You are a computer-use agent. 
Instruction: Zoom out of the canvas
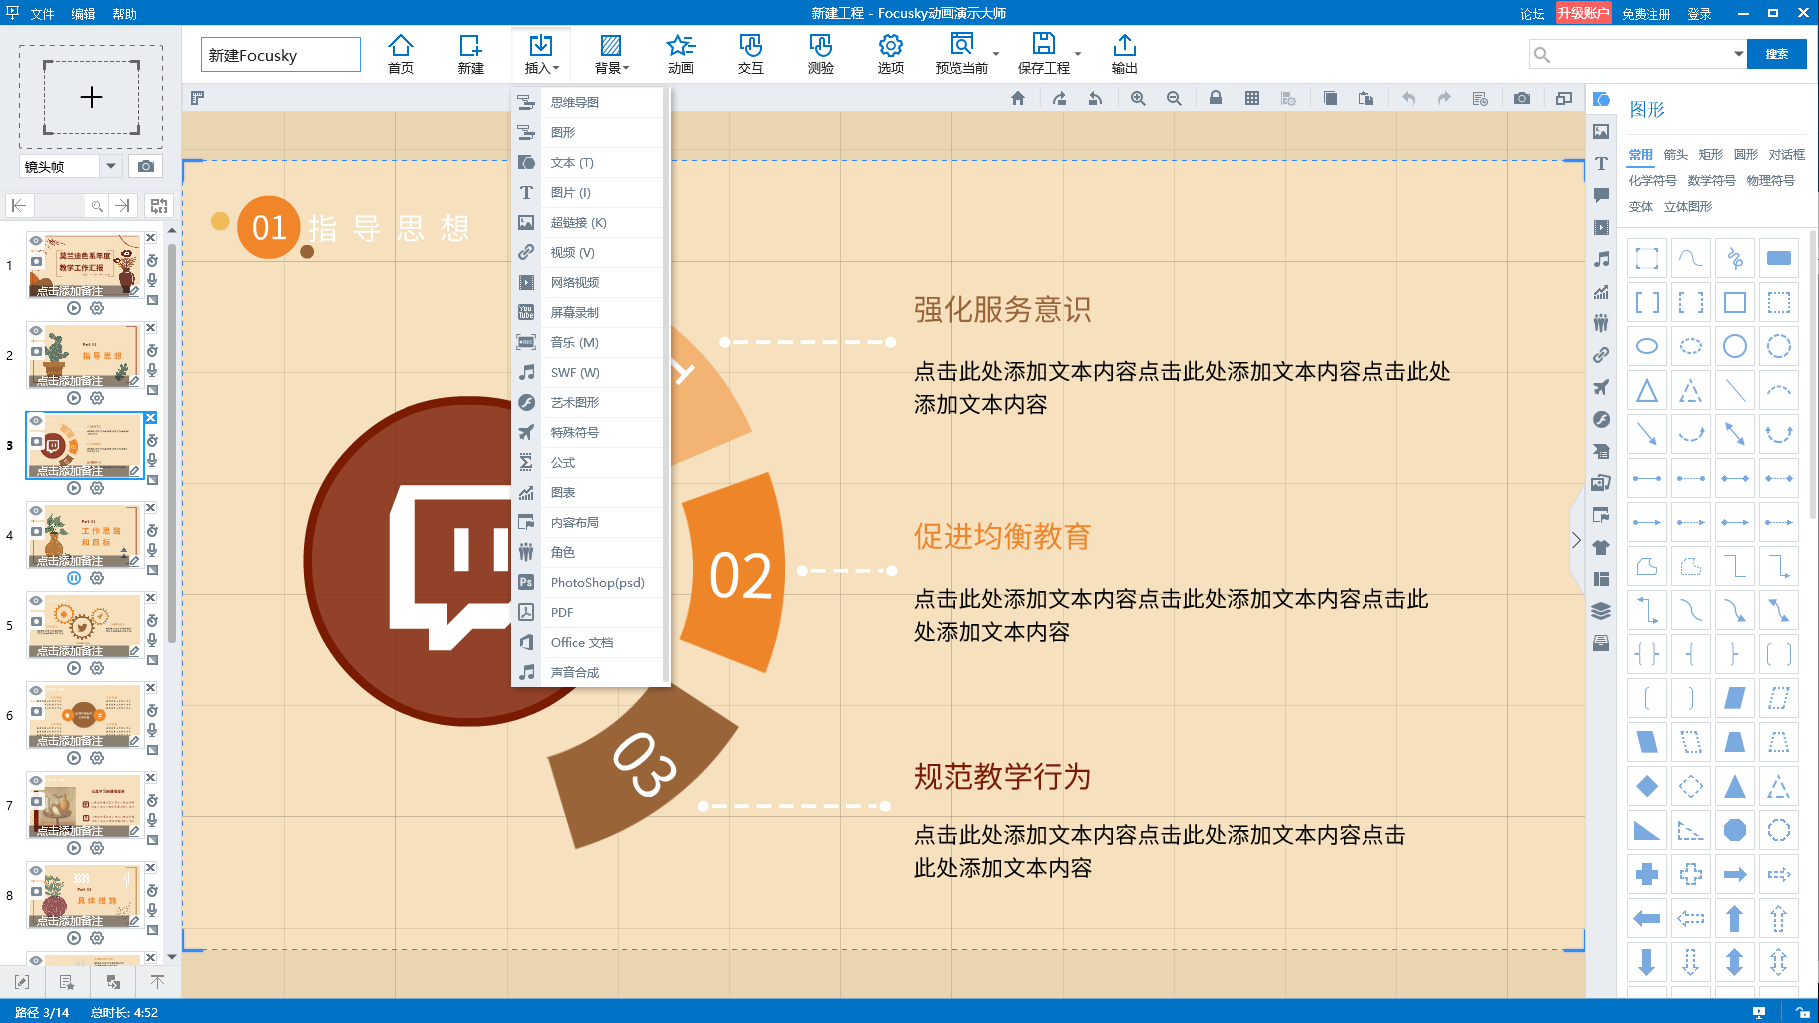pos(1174,98)
